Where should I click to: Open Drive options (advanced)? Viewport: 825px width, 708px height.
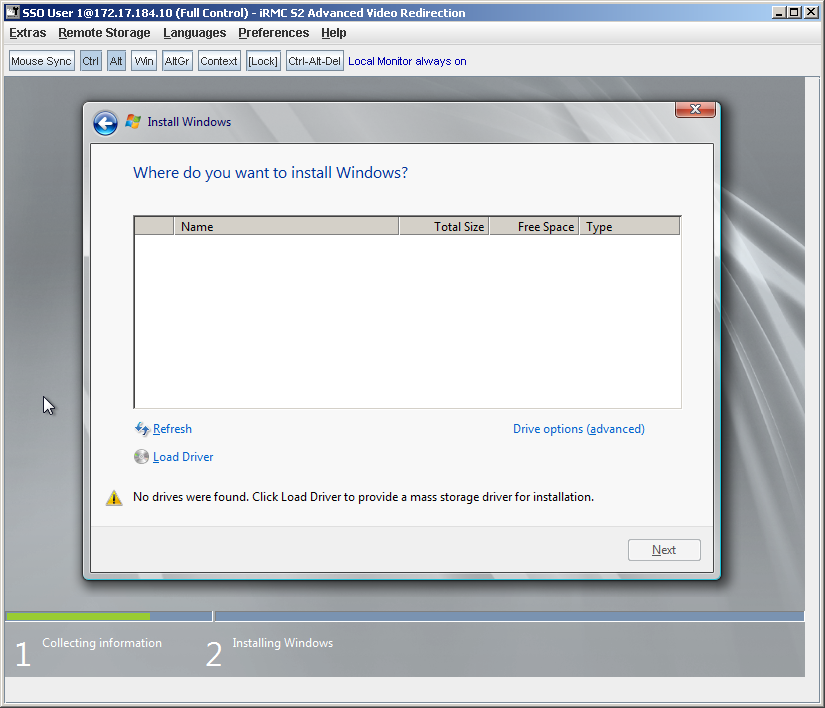tap(579, 429)
